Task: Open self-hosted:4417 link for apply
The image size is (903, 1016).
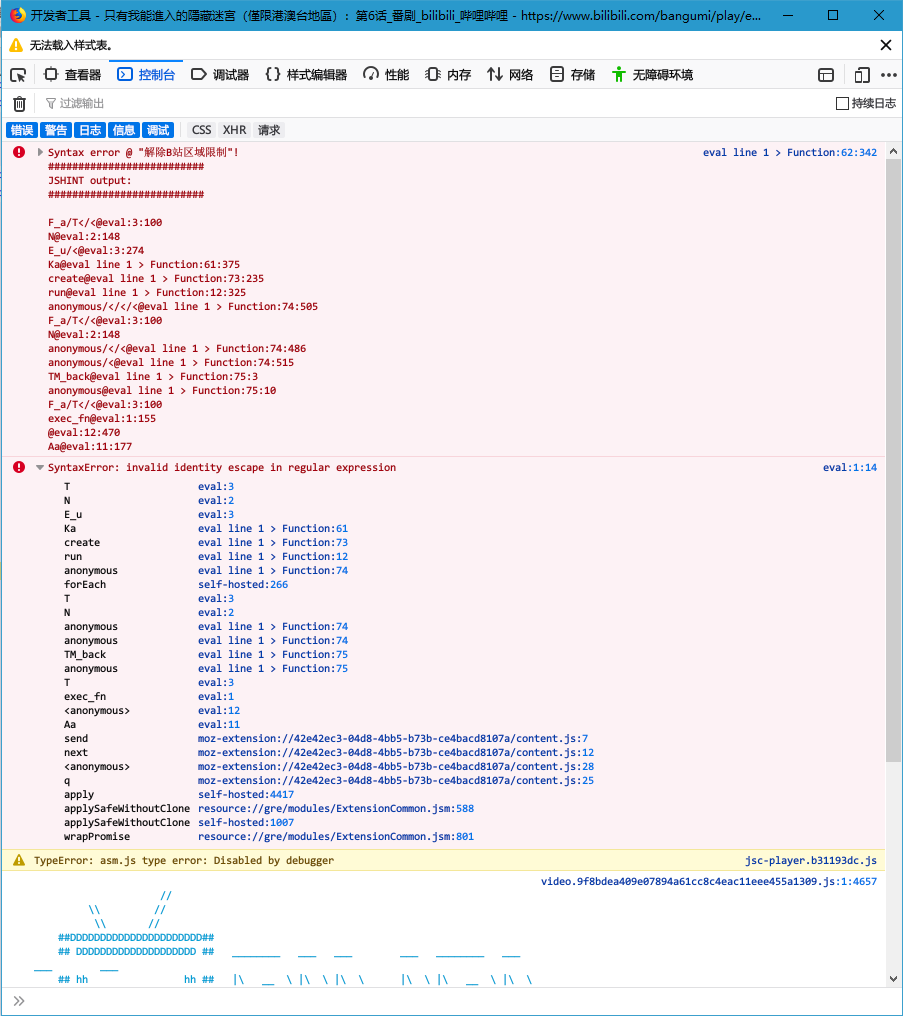Action: [246, 794]
